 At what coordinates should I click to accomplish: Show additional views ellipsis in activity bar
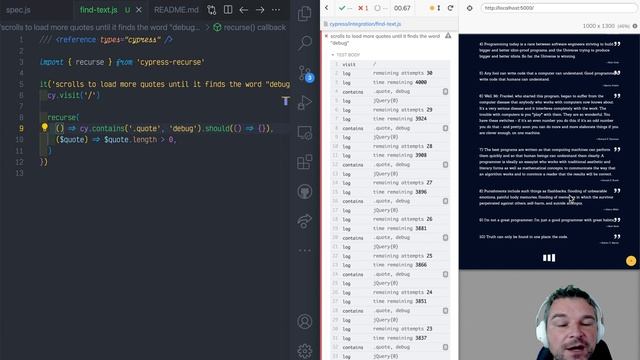point(304,250)
